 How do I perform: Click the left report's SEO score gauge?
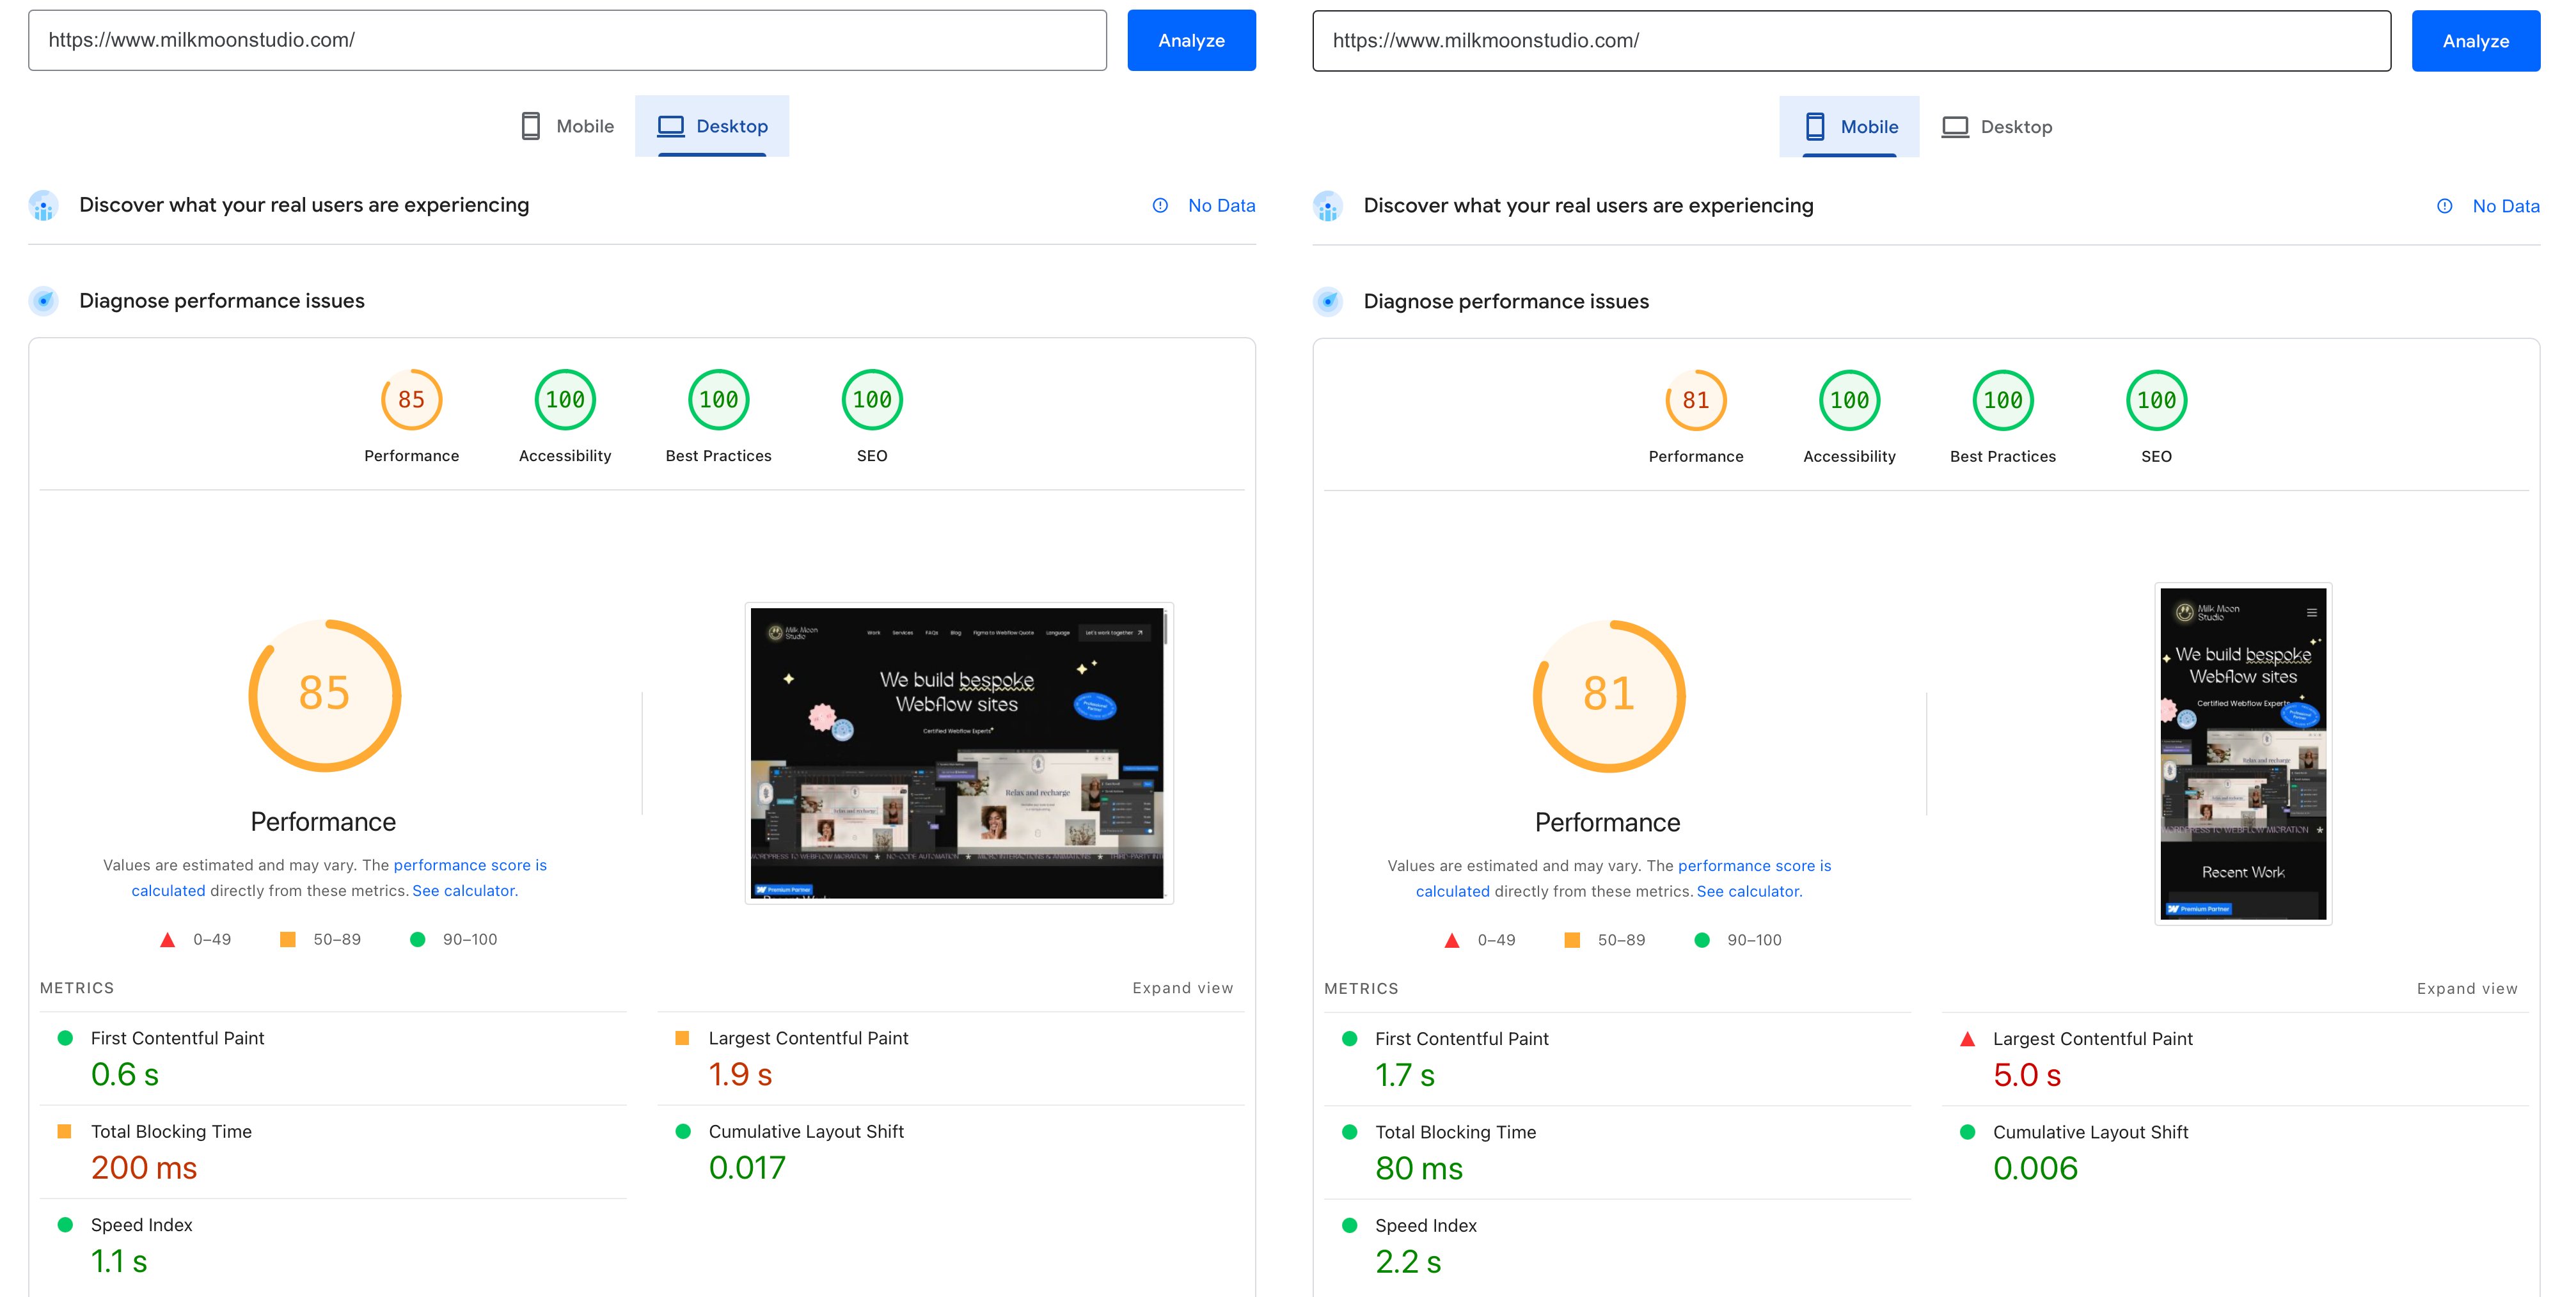point(872,400)
